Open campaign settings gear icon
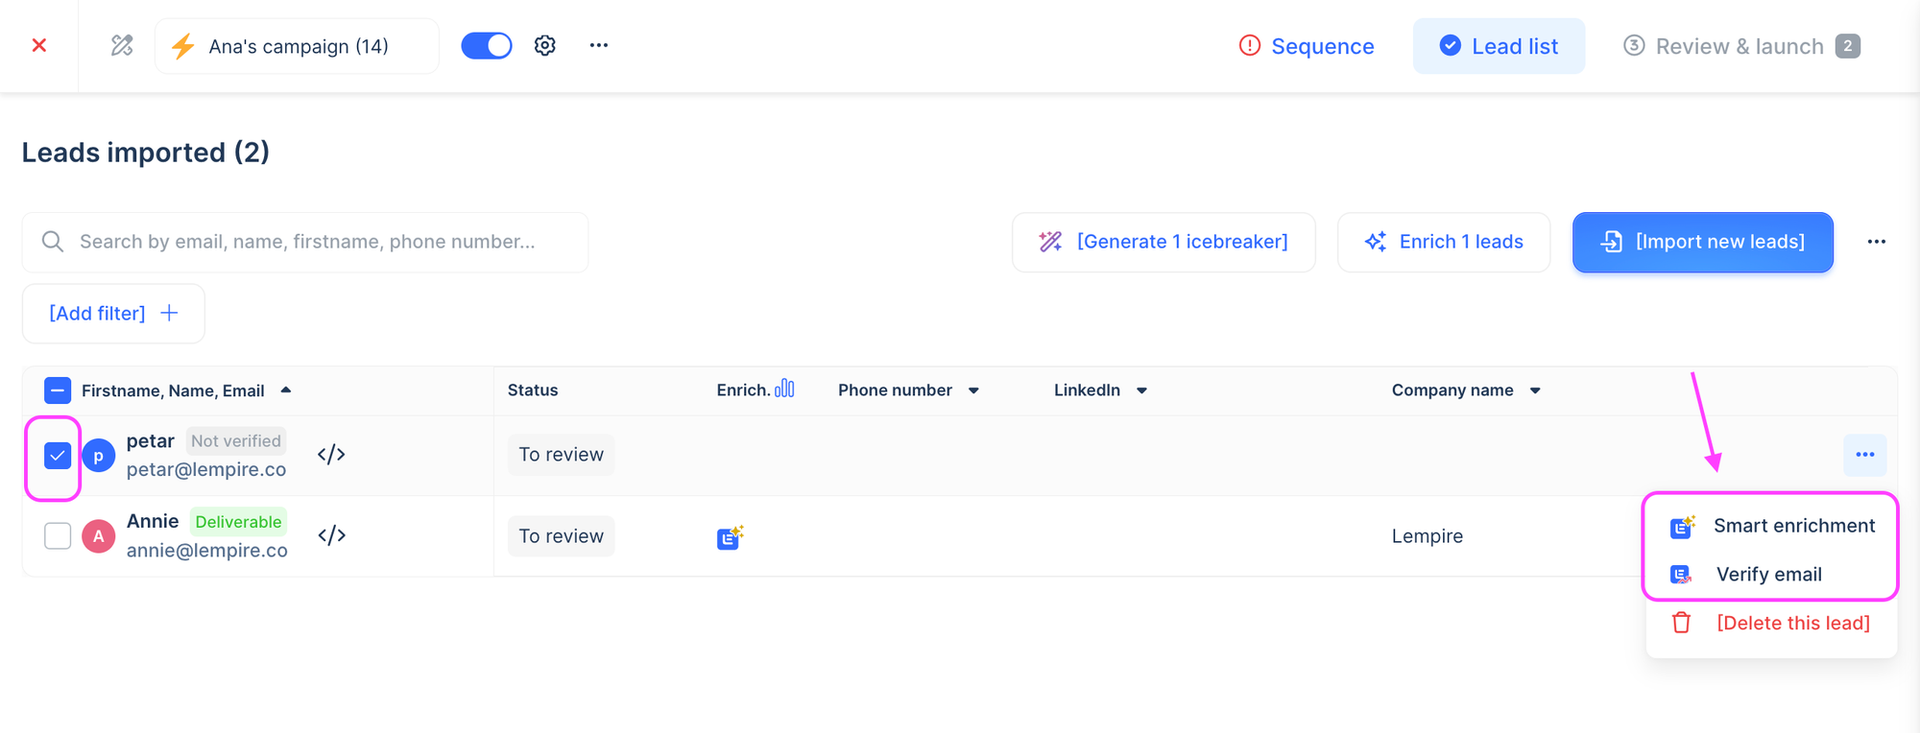Image resolution: width=1920 pixels, height=733 pixels. pyautogui.click(x=545, y=45)
